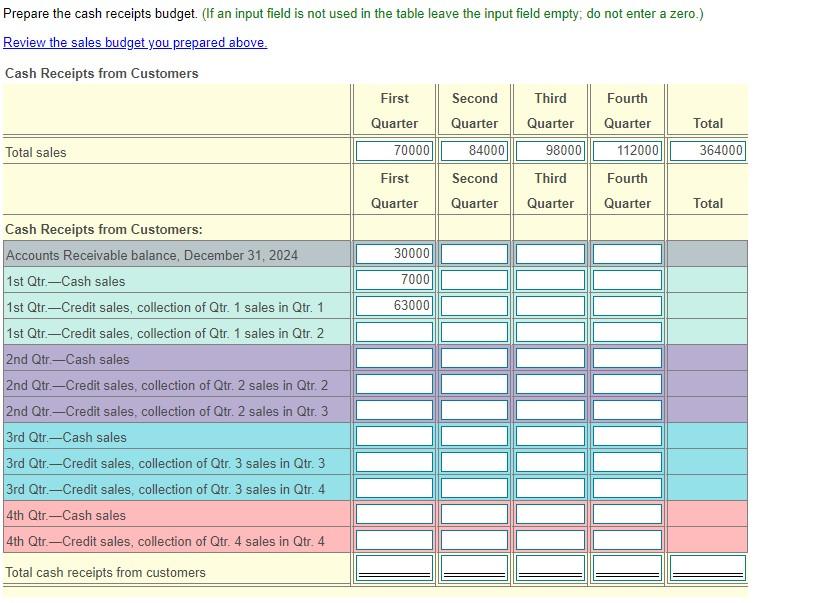
Task: Select the field showing 63000
Action: click(394, 306)
